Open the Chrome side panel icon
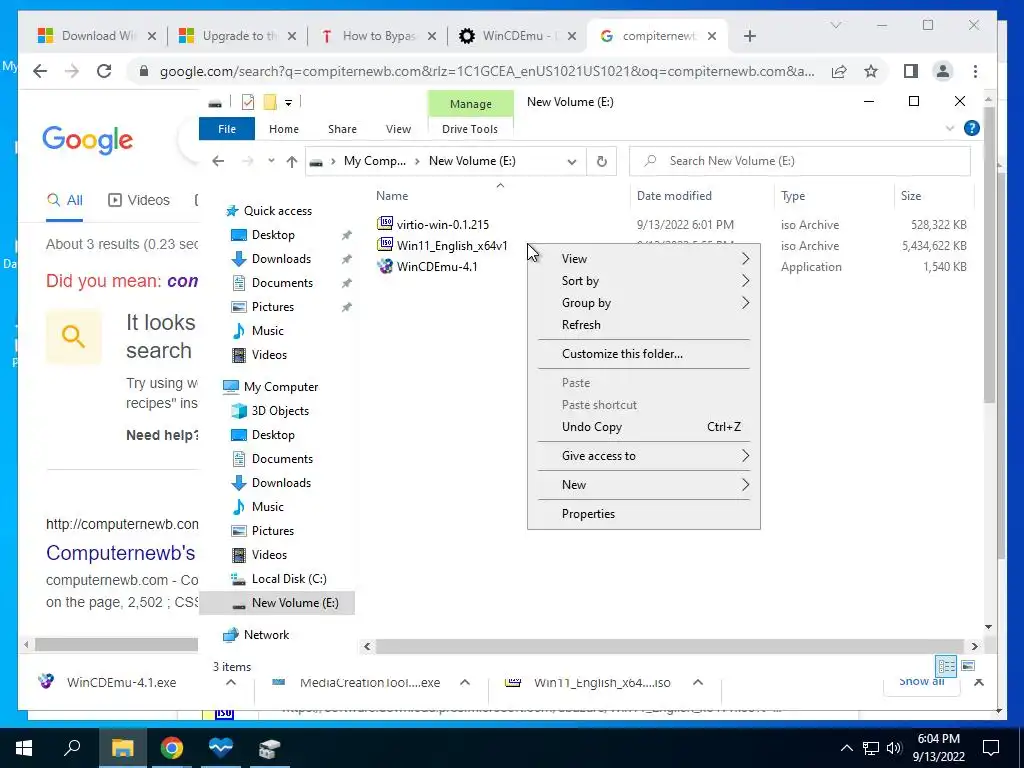Viewport: 1024px width, 768px height. pos(910,71)
